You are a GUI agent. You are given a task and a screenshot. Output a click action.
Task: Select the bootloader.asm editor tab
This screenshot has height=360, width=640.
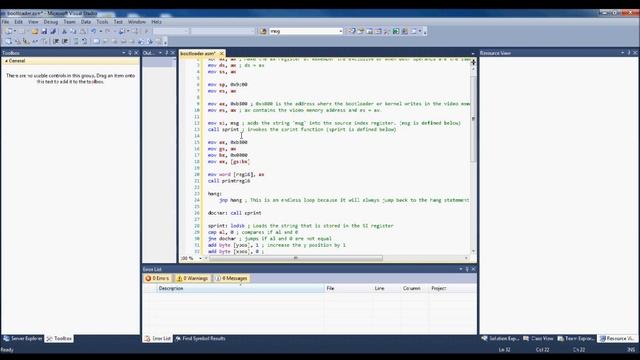[x=198, y=53]
